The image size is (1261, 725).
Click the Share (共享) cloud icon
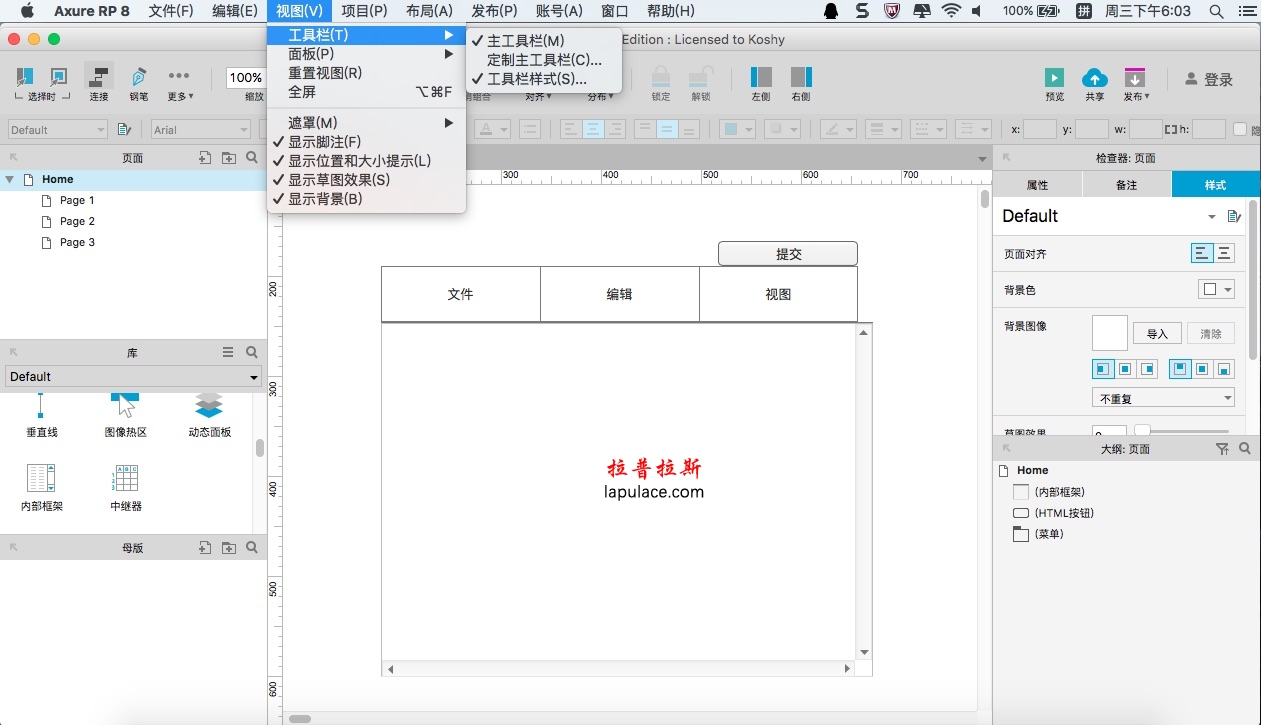coord(1095,78)
